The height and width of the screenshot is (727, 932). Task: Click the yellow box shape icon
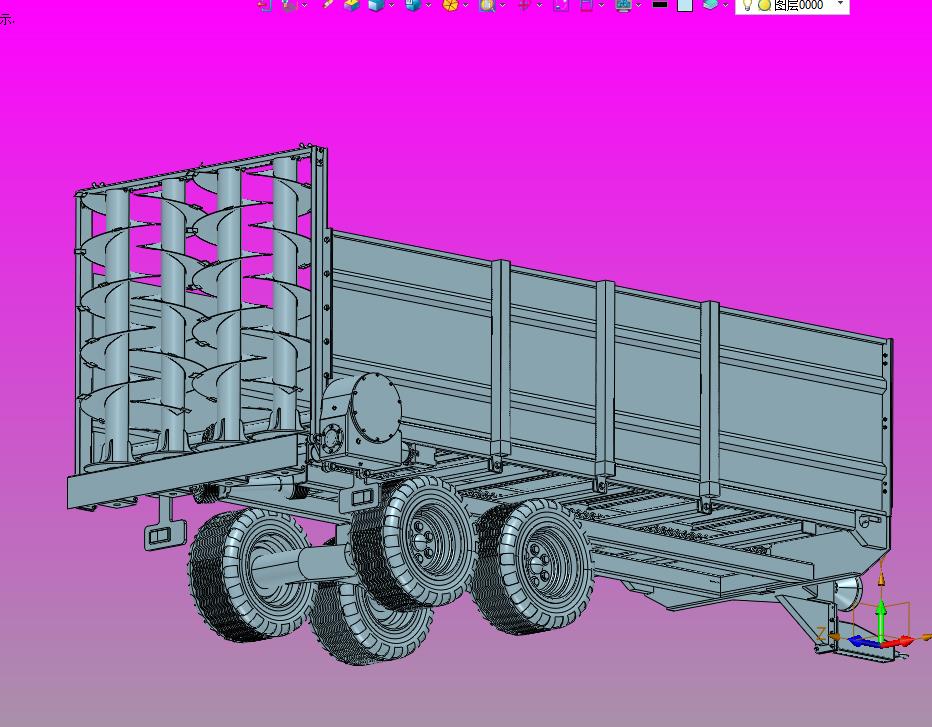[352, 5]
